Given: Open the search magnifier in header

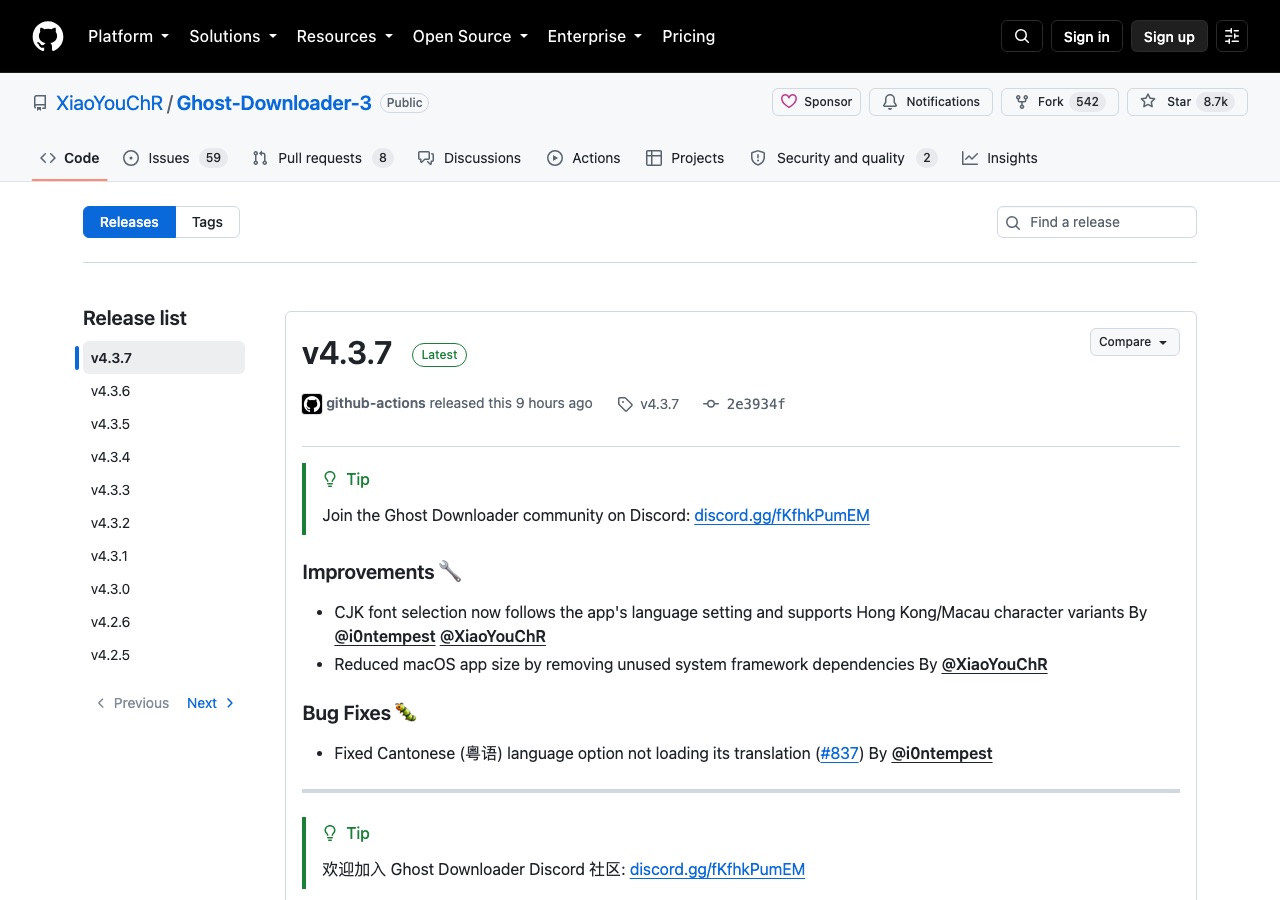Looking at the screenshot, I should [x=1022, y=36].
